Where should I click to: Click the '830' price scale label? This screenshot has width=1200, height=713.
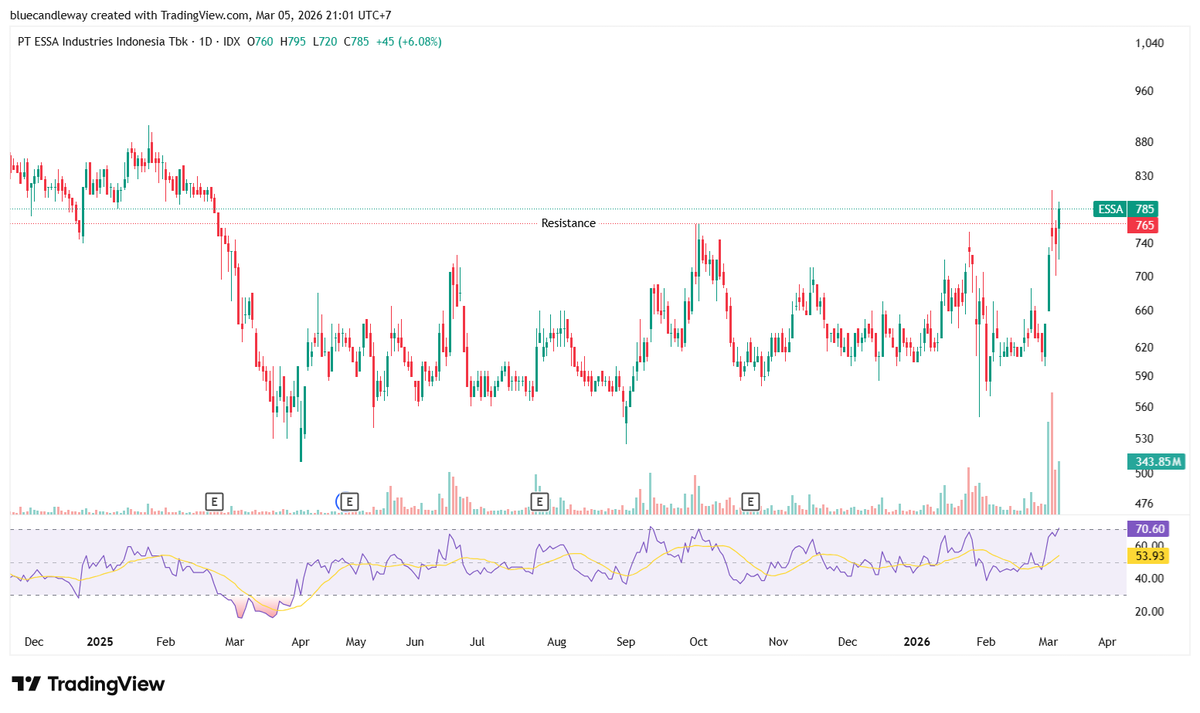pyautogui.click(x=1145, y=176)
